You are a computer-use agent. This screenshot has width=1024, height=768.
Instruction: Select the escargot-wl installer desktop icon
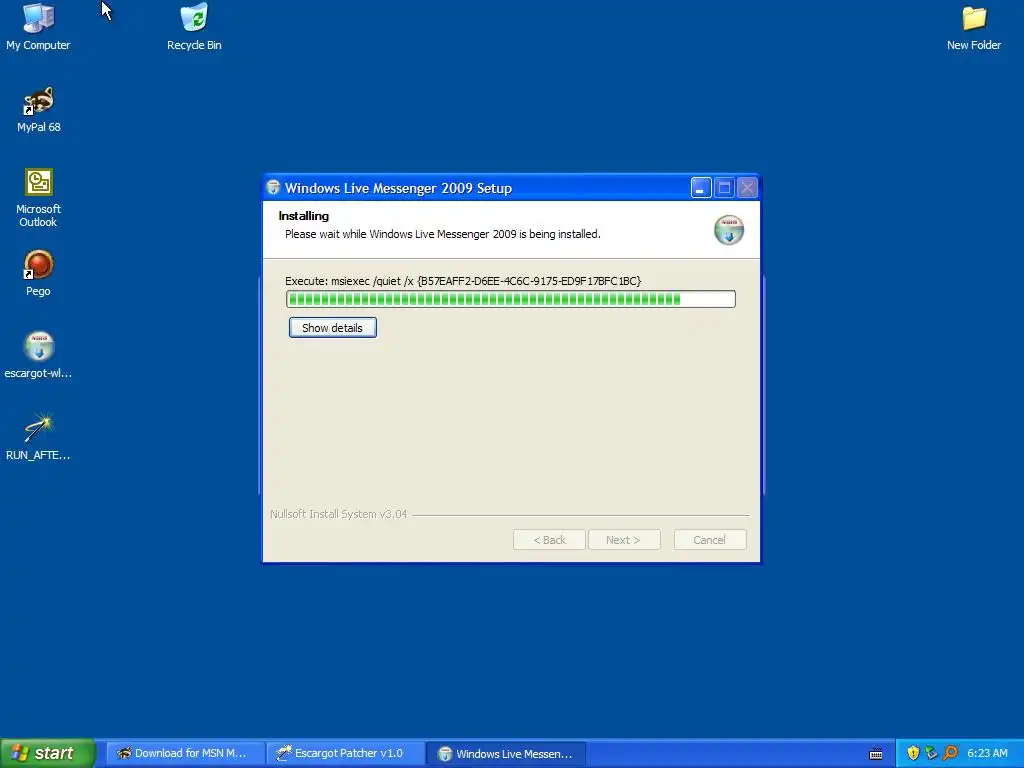pyautogui.click(x=39, y=355)
